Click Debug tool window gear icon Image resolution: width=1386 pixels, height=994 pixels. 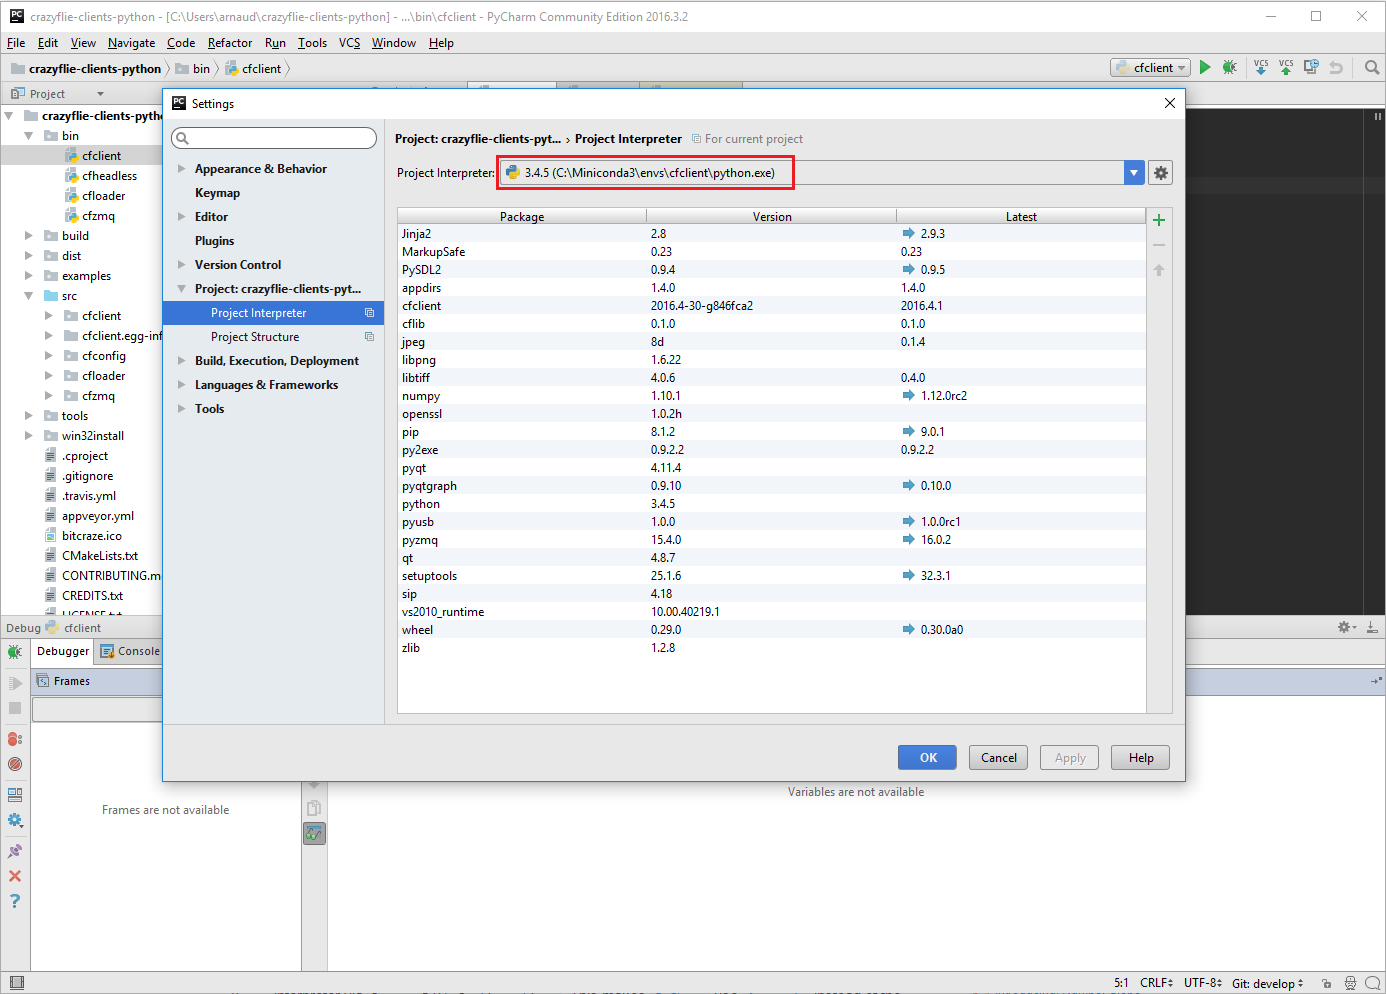[1346, 627]
